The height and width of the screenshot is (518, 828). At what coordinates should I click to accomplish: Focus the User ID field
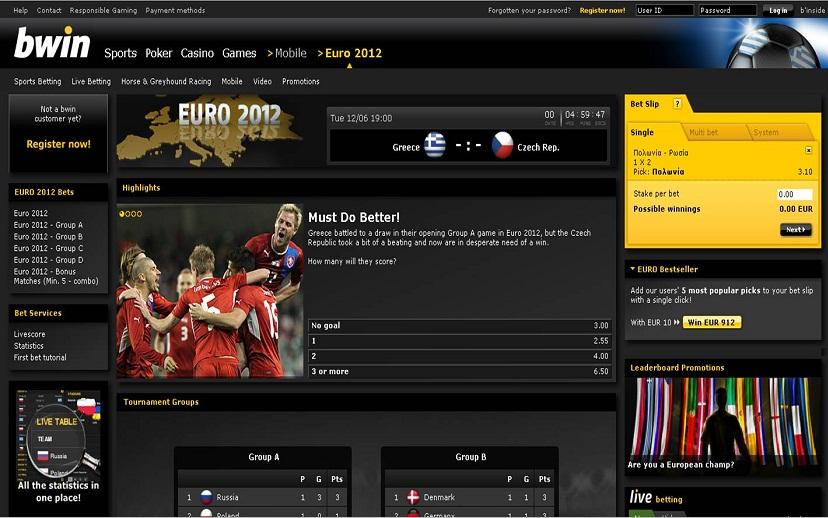pos(664,10)
